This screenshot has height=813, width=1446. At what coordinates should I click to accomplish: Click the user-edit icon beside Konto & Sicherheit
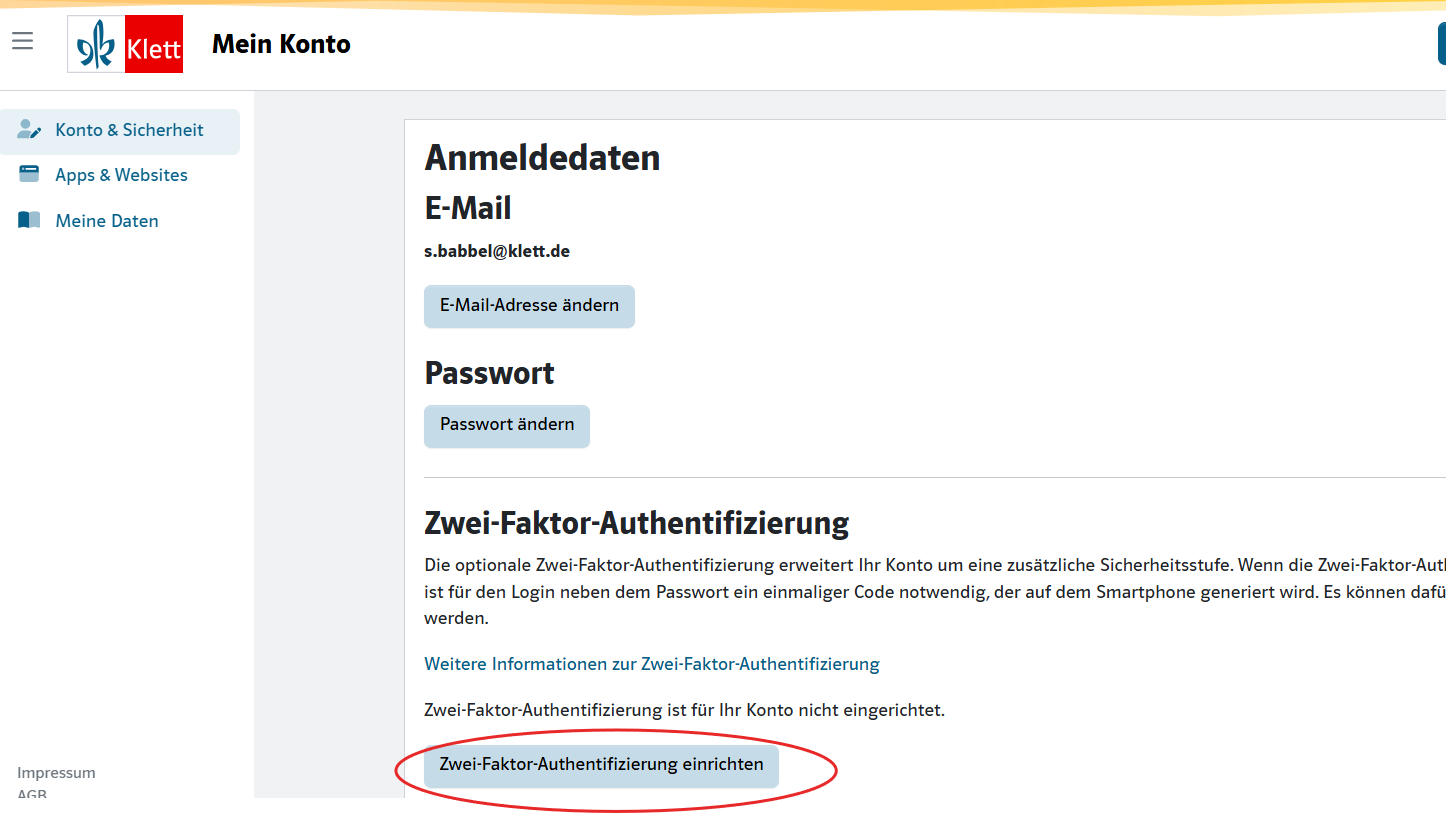(29, 130)
